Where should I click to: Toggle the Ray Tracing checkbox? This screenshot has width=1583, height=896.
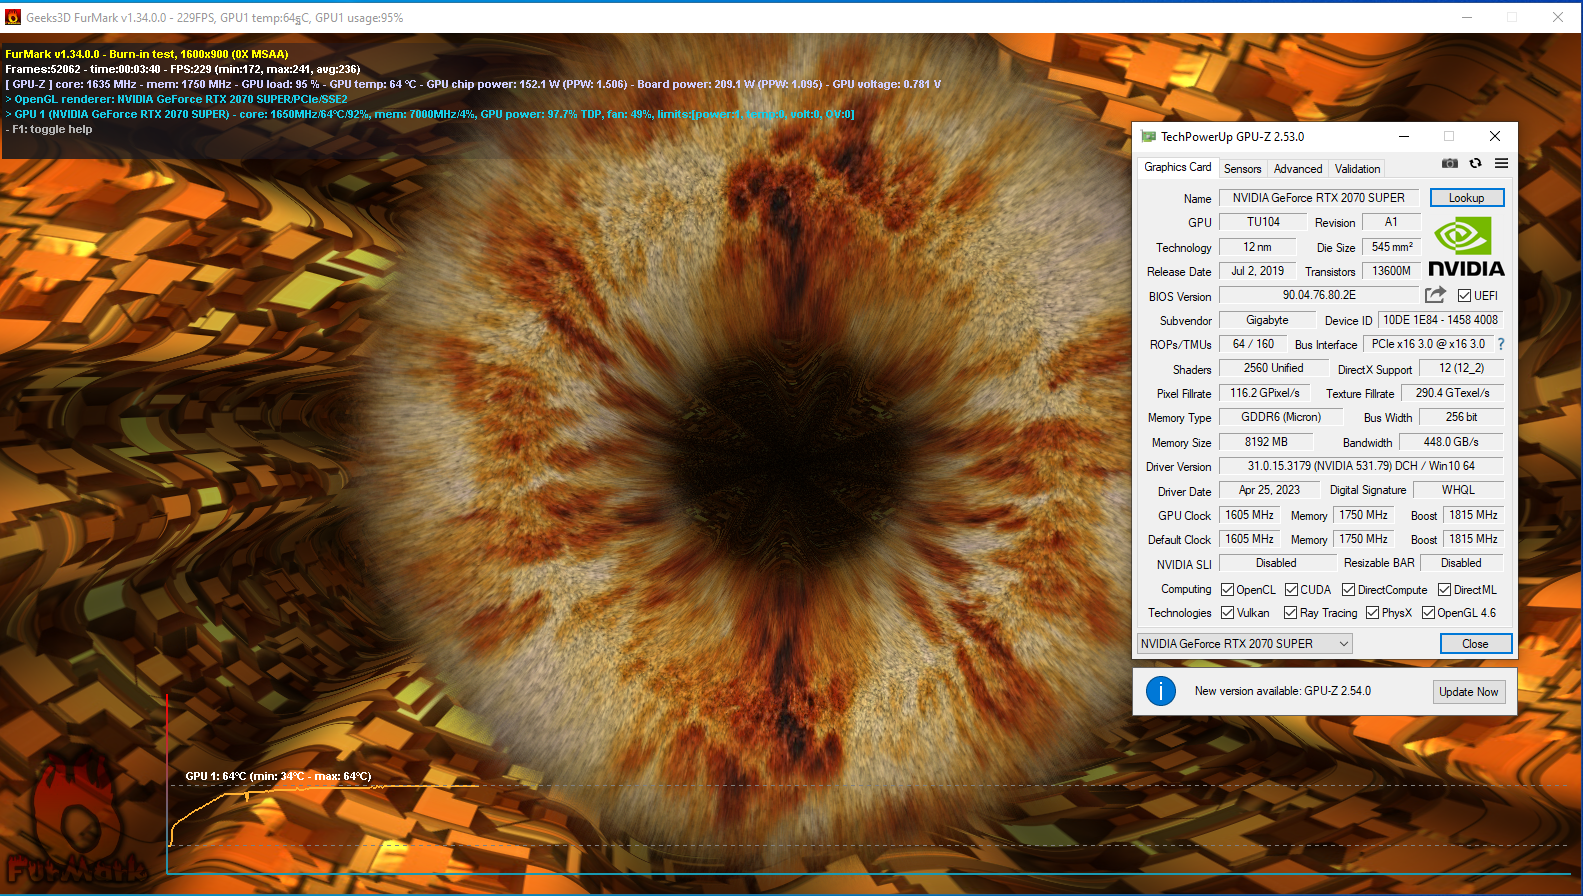point(1291,613)
